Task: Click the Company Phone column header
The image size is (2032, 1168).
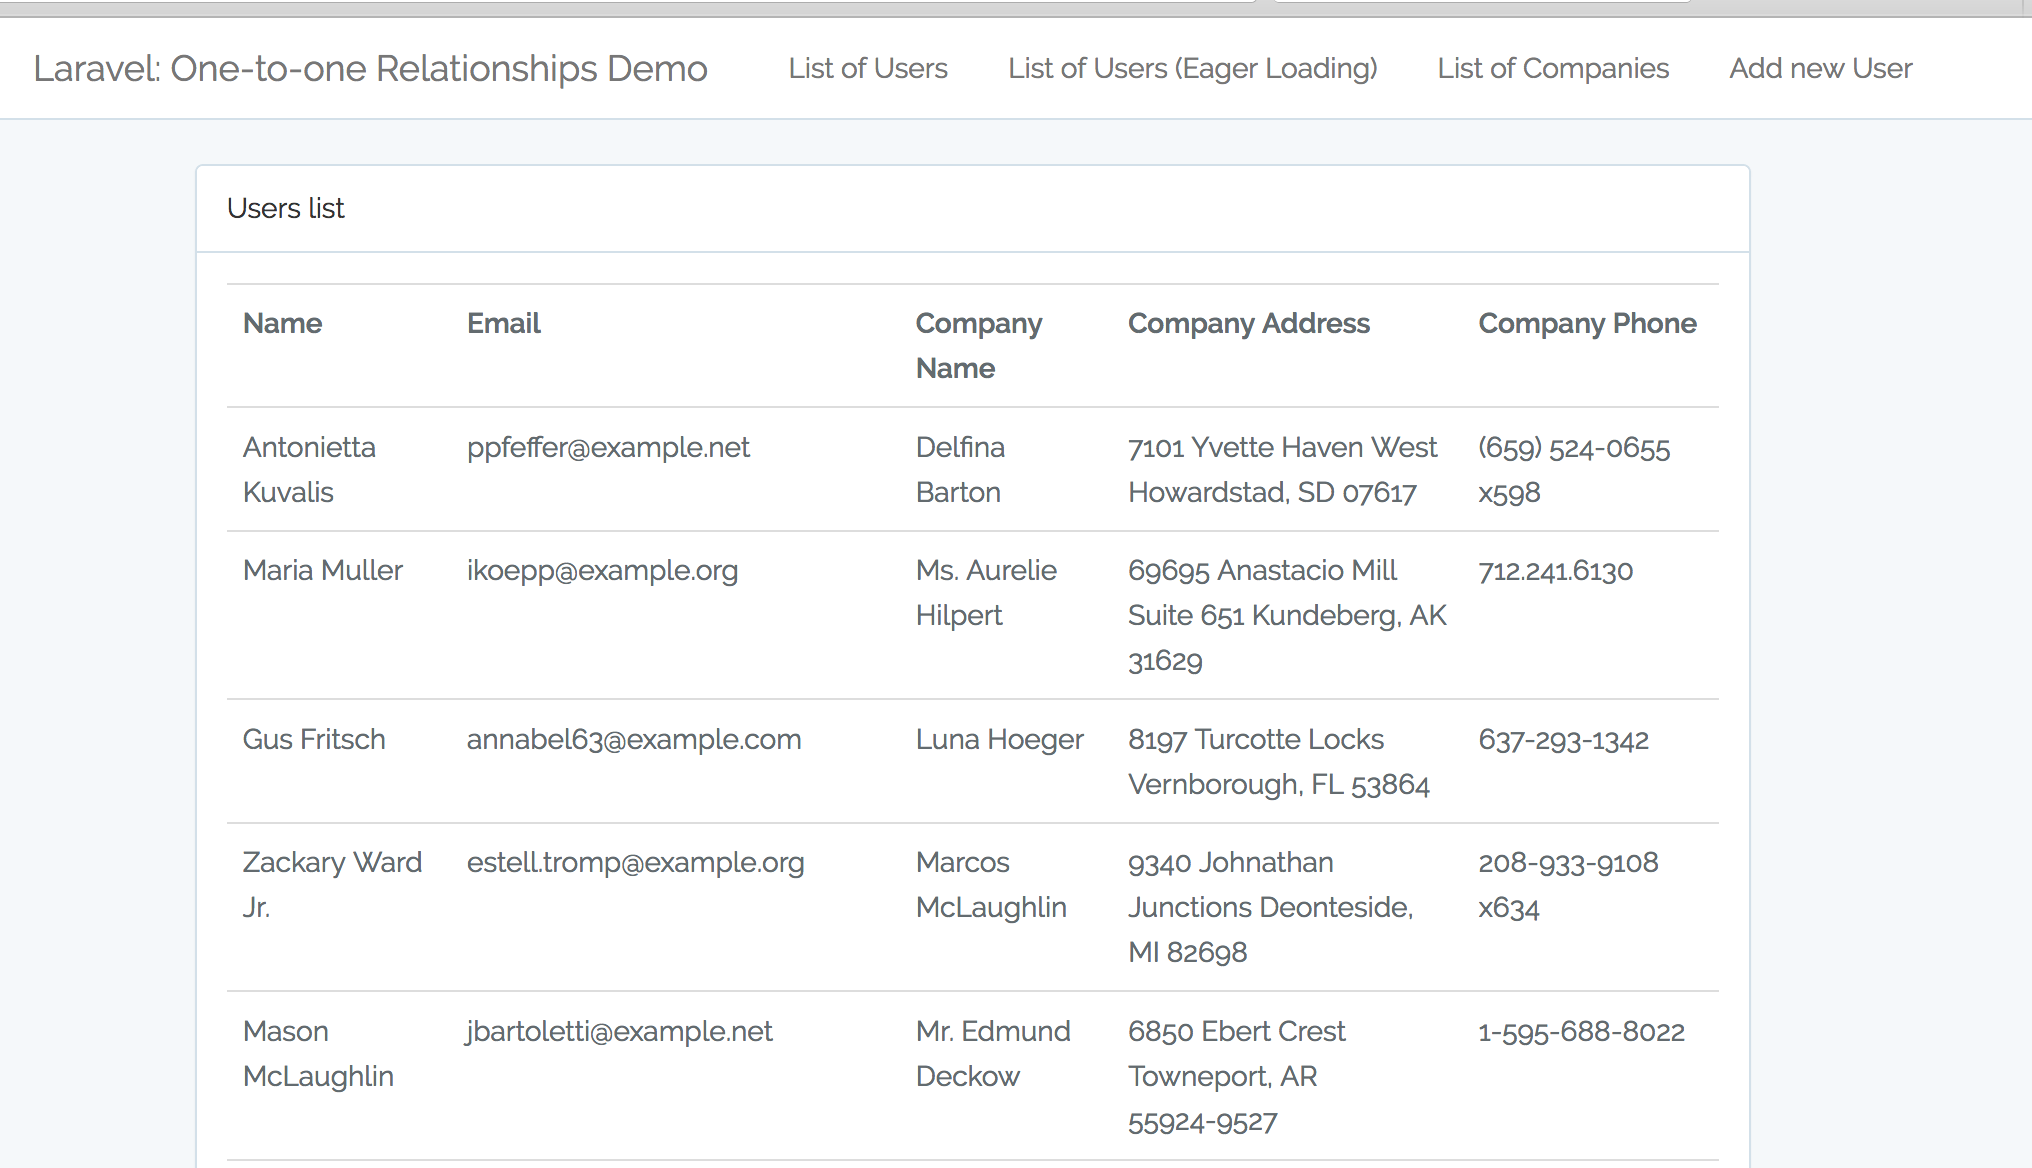Action: tap(1587, 324)
